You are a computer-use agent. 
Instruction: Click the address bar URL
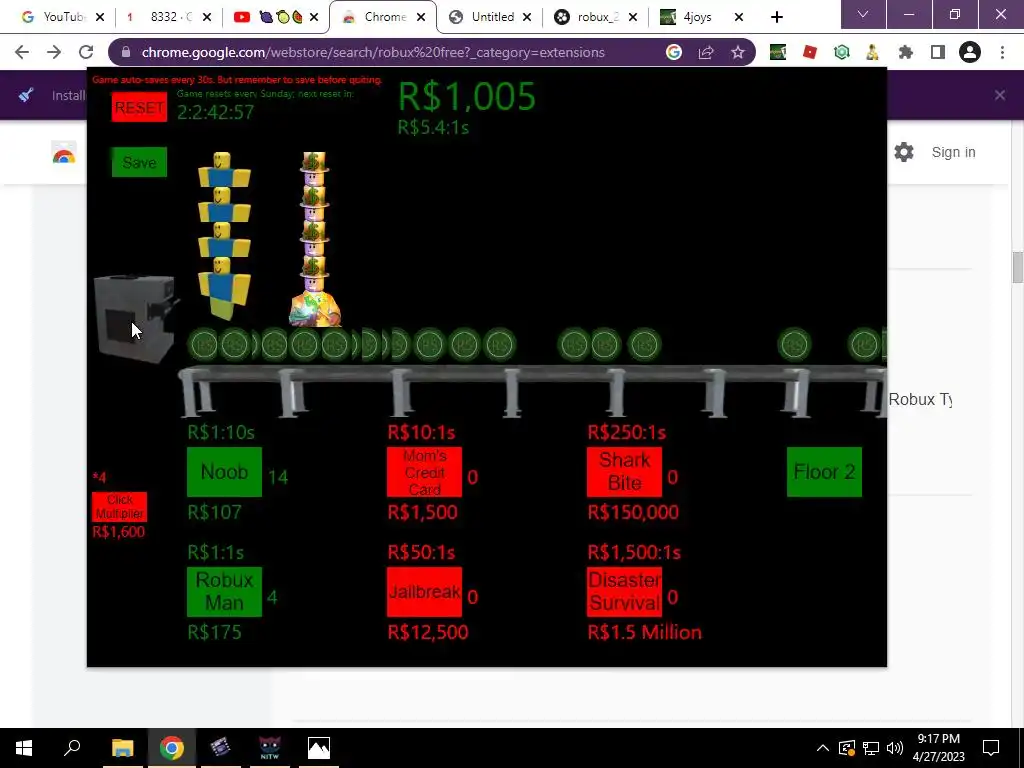[373, 52]
